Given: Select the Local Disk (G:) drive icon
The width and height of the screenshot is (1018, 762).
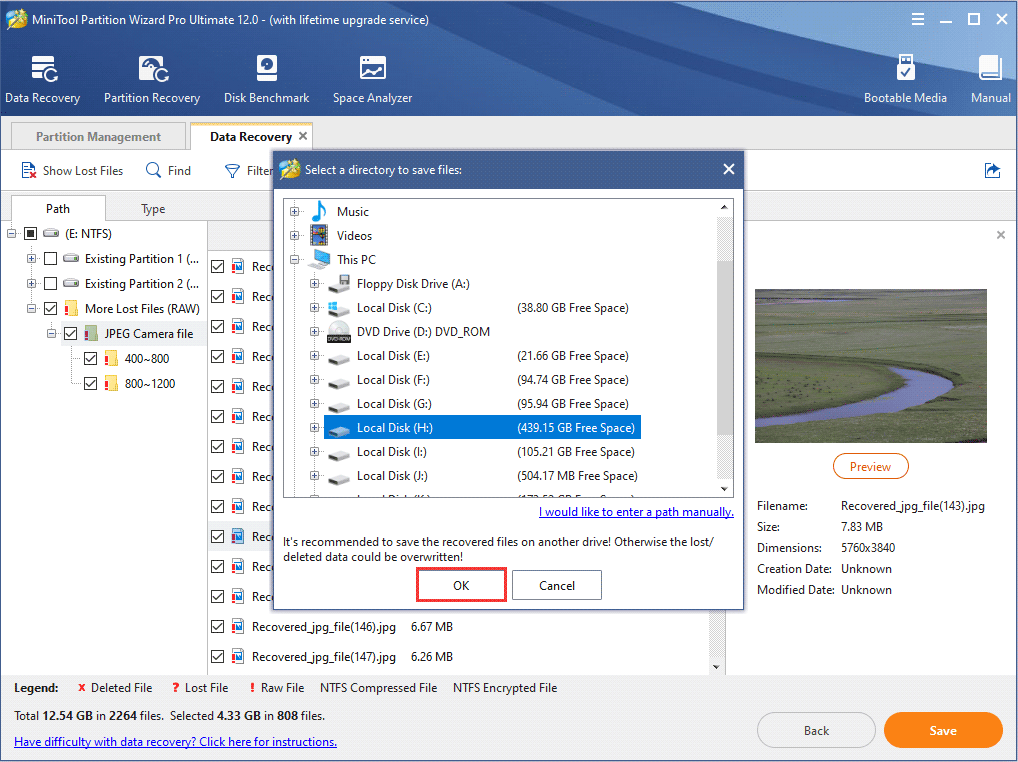Looking at the screenshot, I should tap(339, 405).
